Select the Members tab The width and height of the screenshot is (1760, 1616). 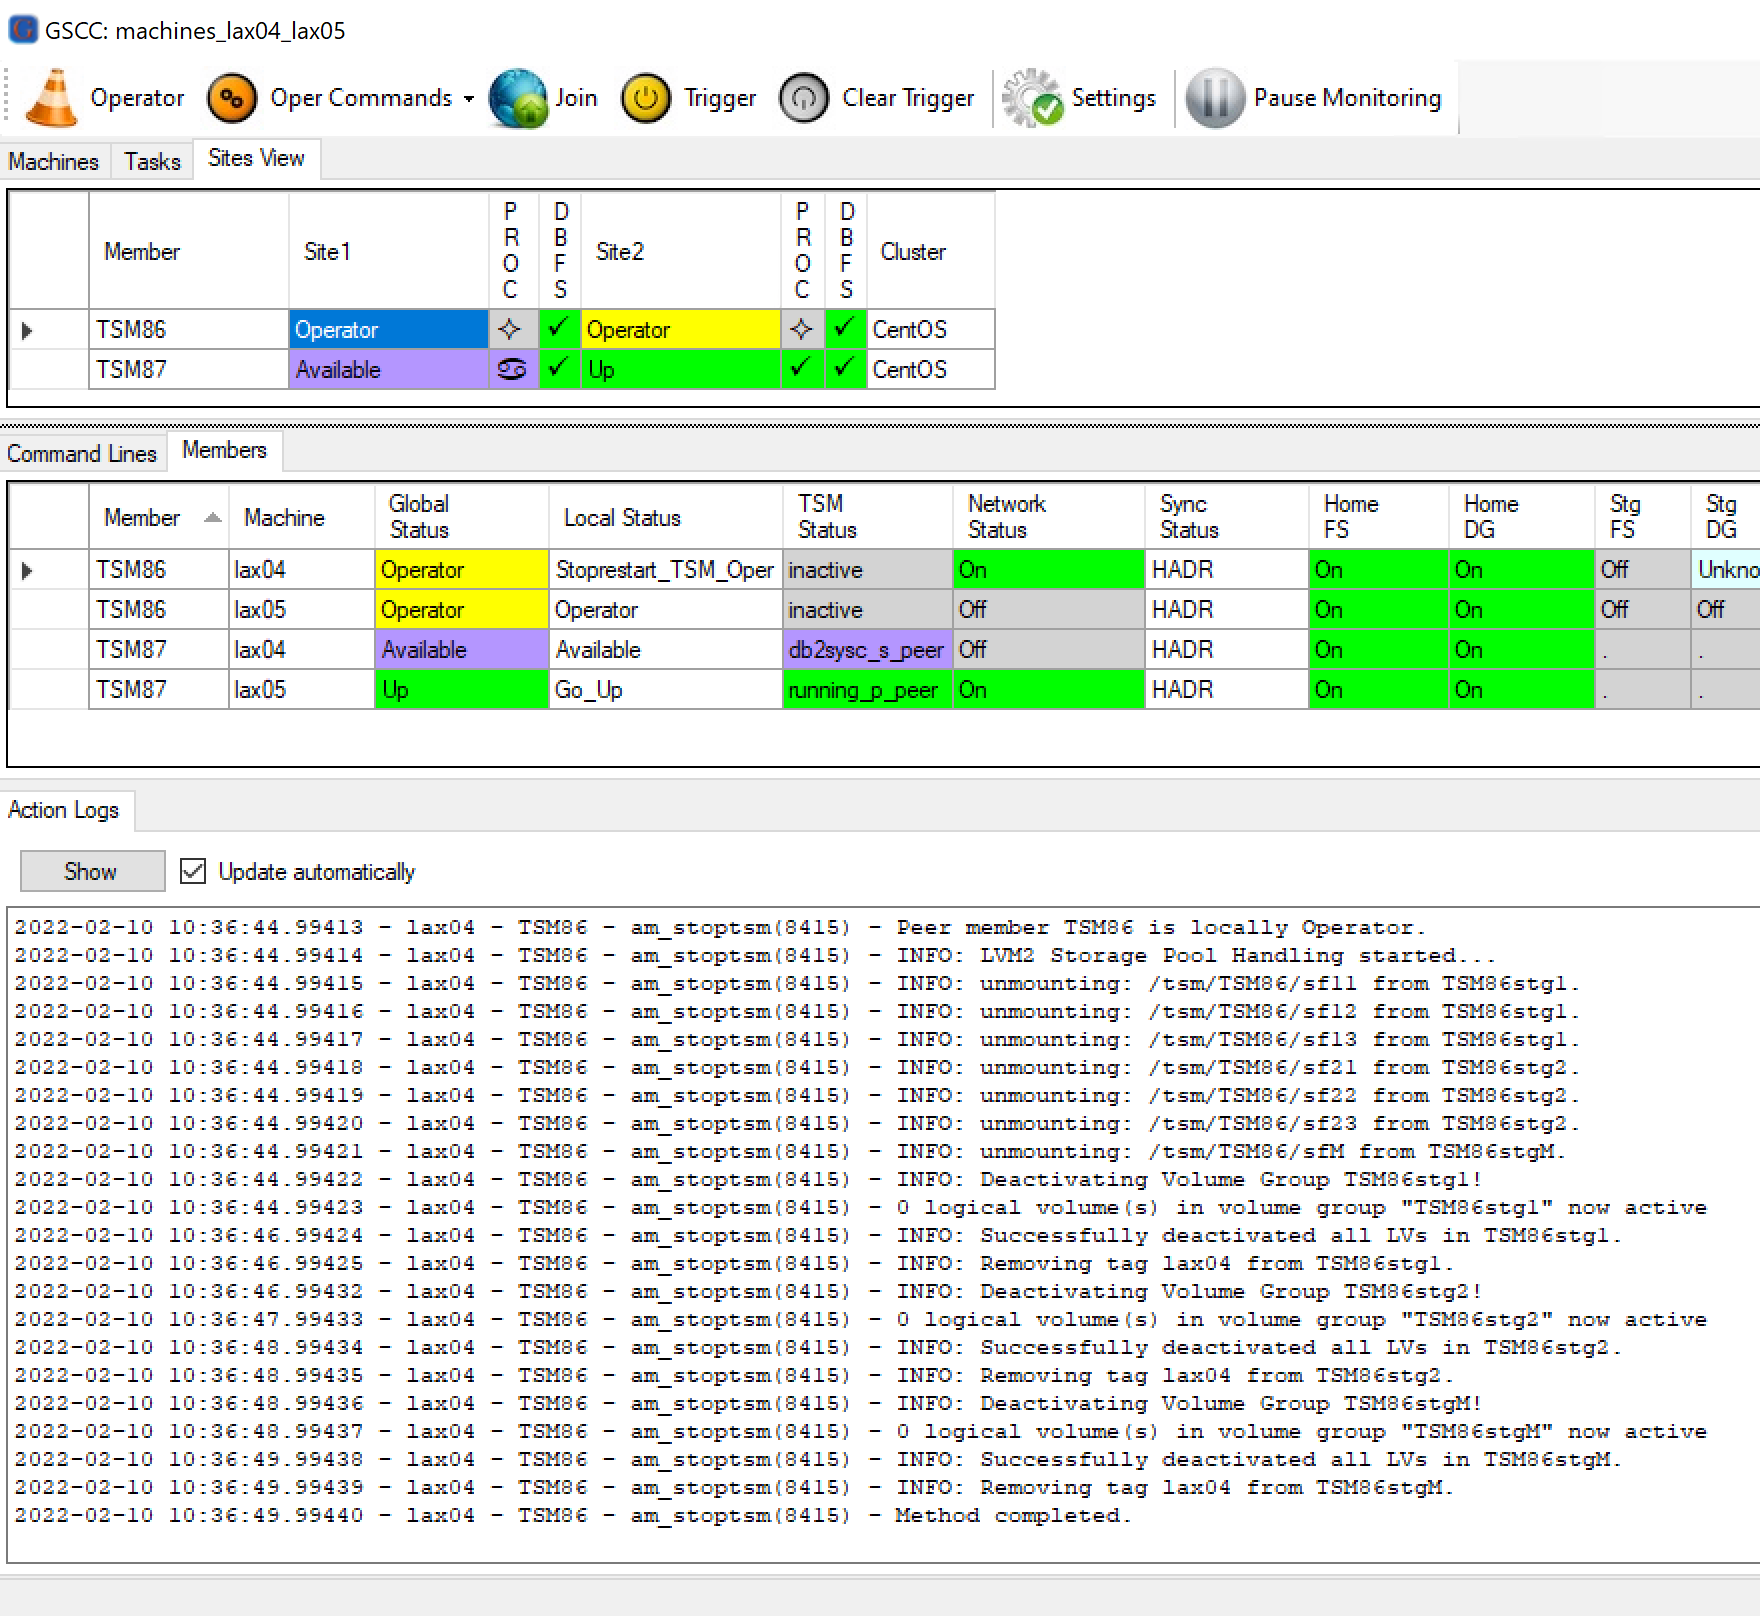point(224,450)
